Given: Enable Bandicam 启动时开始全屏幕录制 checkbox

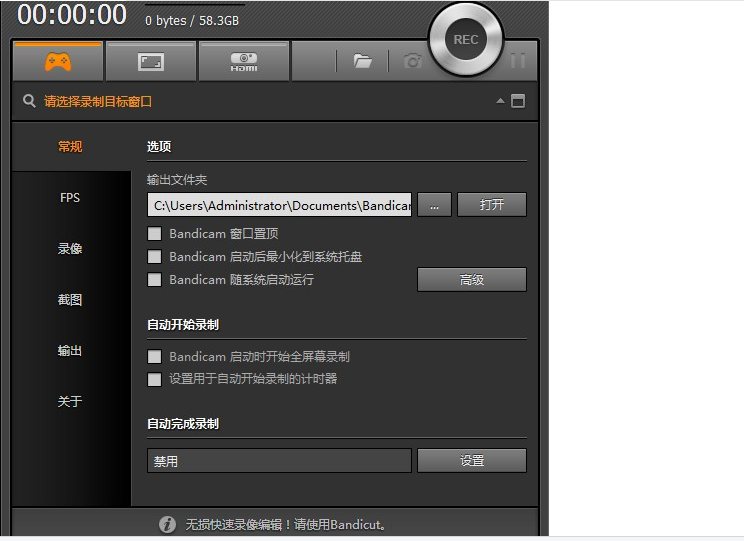Looking at the screenshot, I should coord(154,356).
